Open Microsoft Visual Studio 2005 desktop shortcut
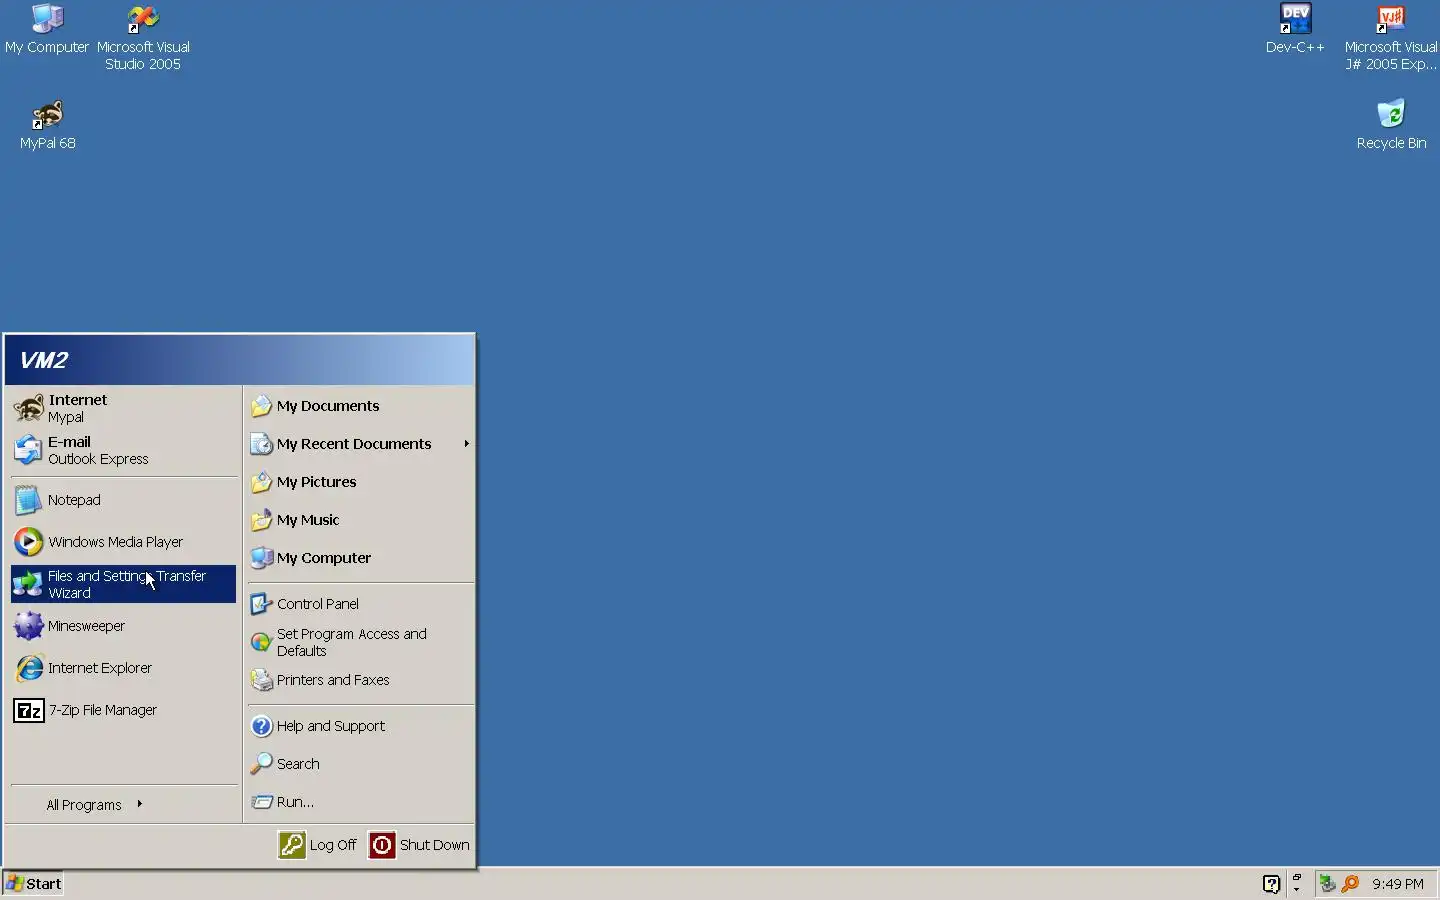The width and height of the screenshot is (1440, 900). click(143, 38)
